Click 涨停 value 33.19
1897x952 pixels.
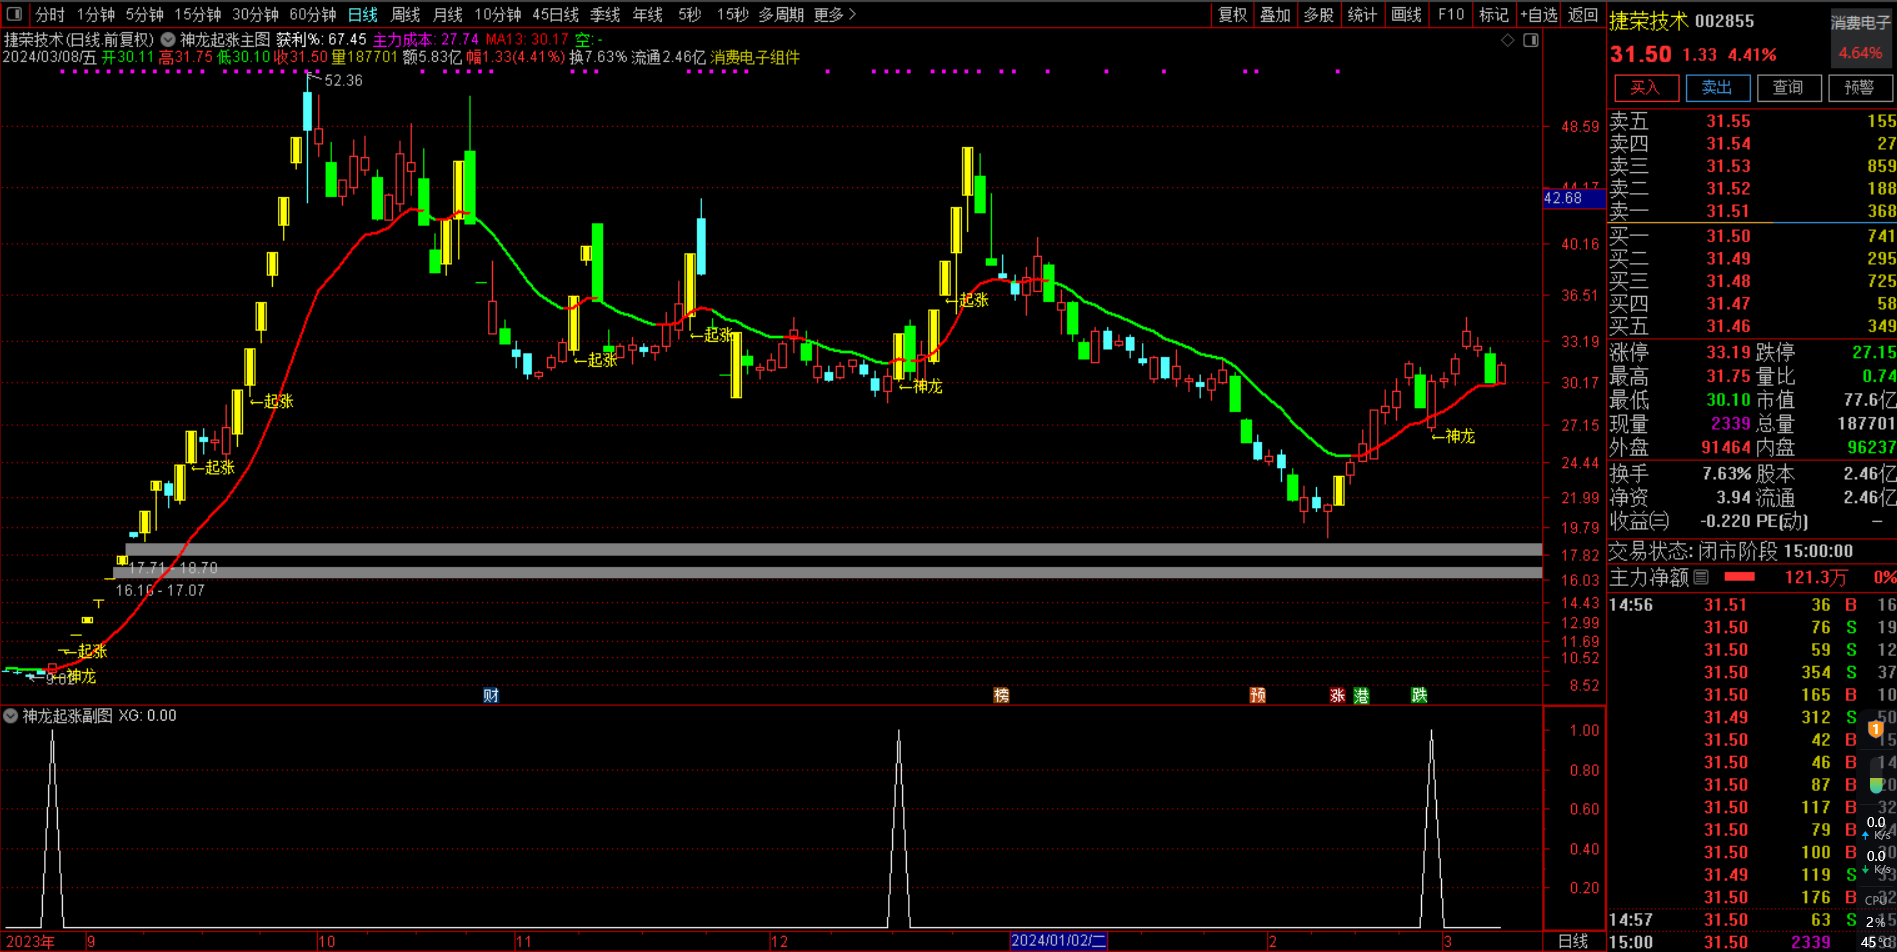(1728, 352)
